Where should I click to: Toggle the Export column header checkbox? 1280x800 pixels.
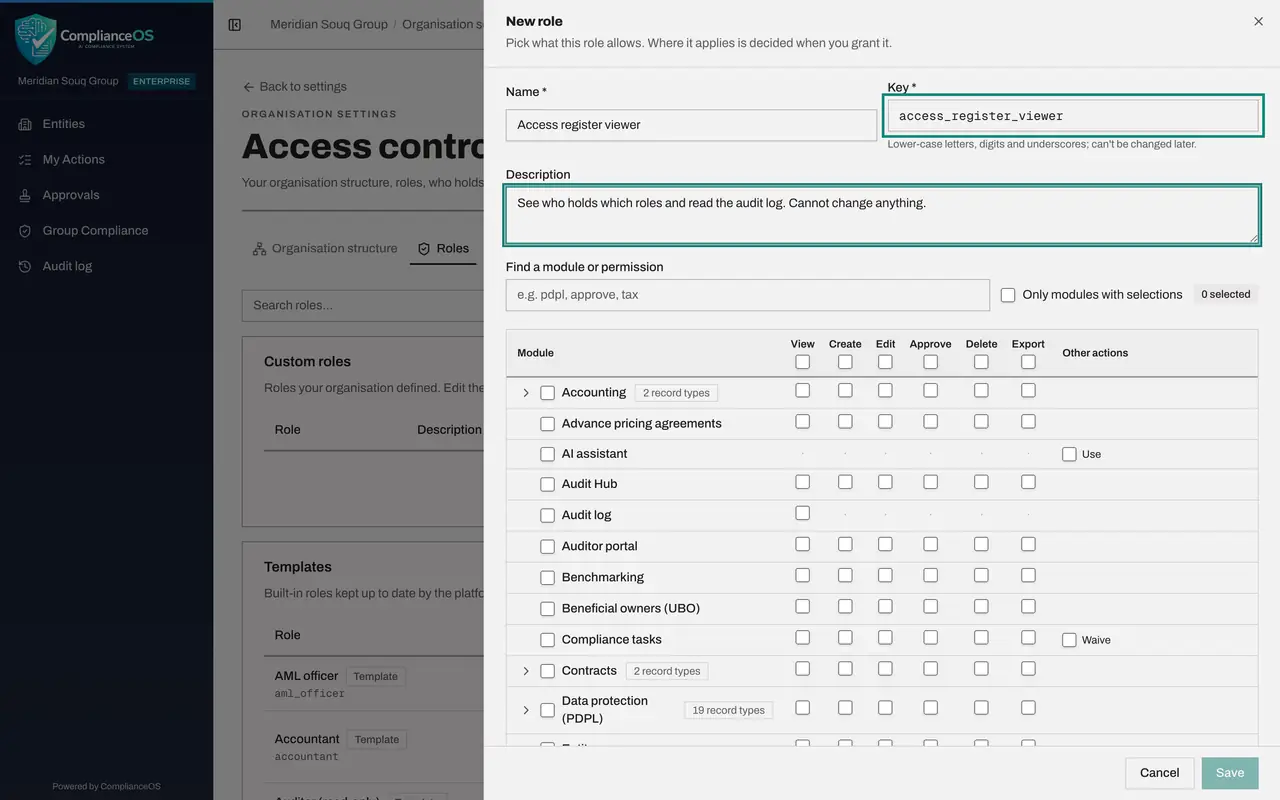[1028, 362]
